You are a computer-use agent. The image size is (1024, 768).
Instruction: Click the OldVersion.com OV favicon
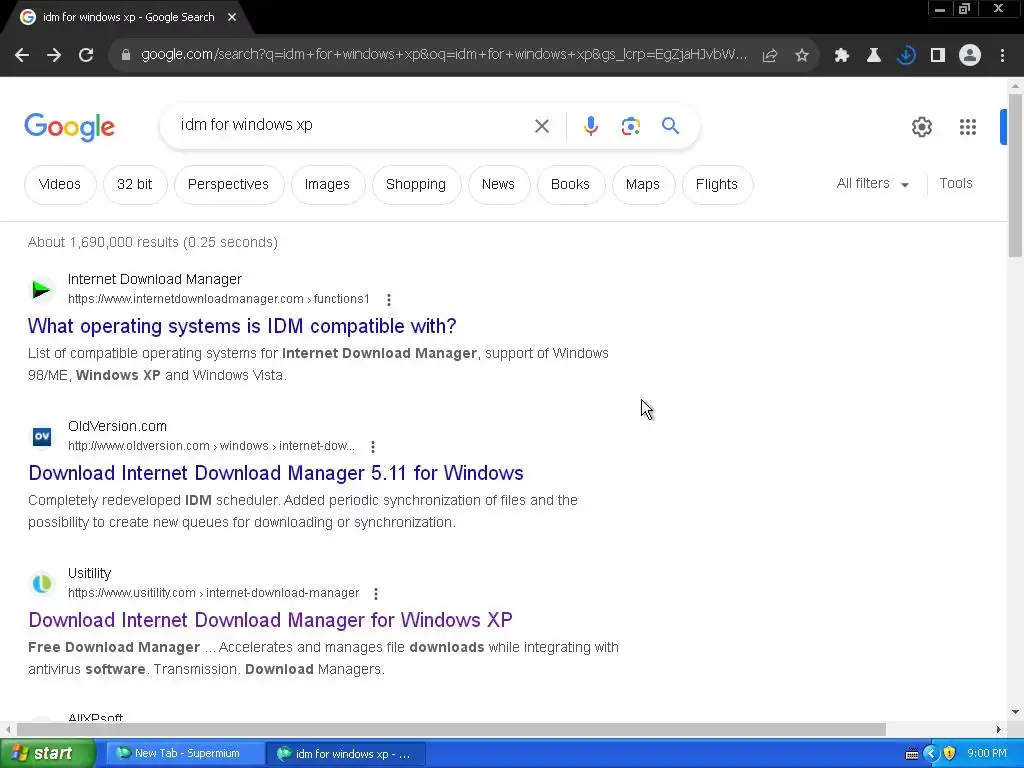tap(42, 436)
